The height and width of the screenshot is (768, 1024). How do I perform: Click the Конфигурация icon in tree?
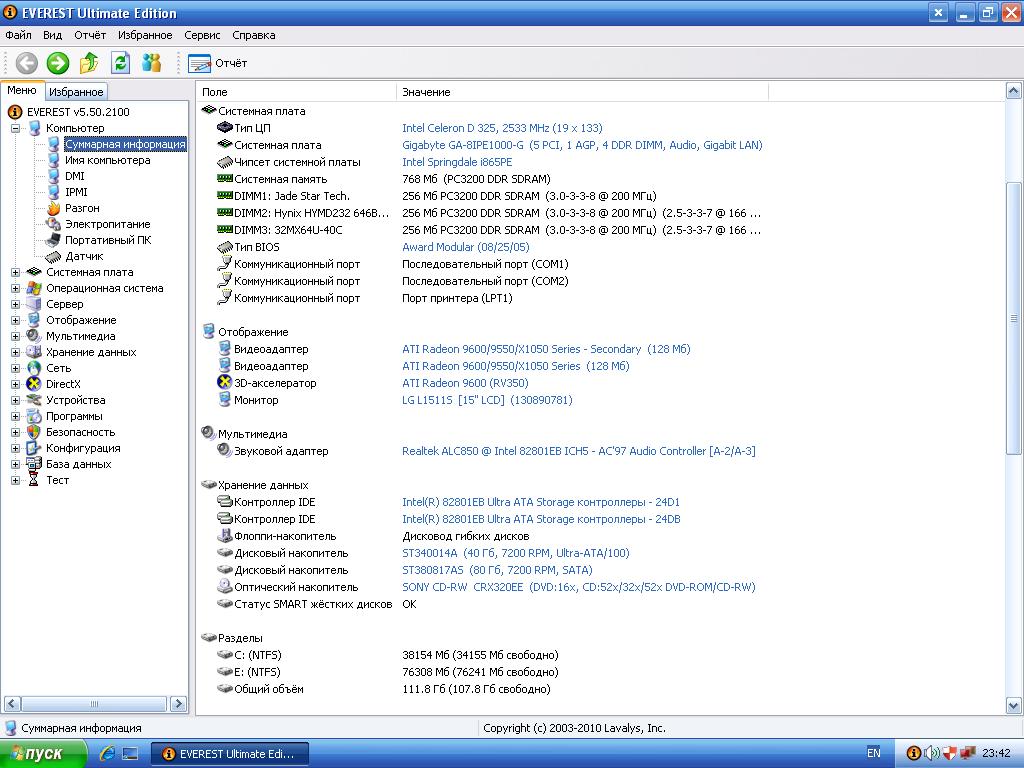coord(34,449)
